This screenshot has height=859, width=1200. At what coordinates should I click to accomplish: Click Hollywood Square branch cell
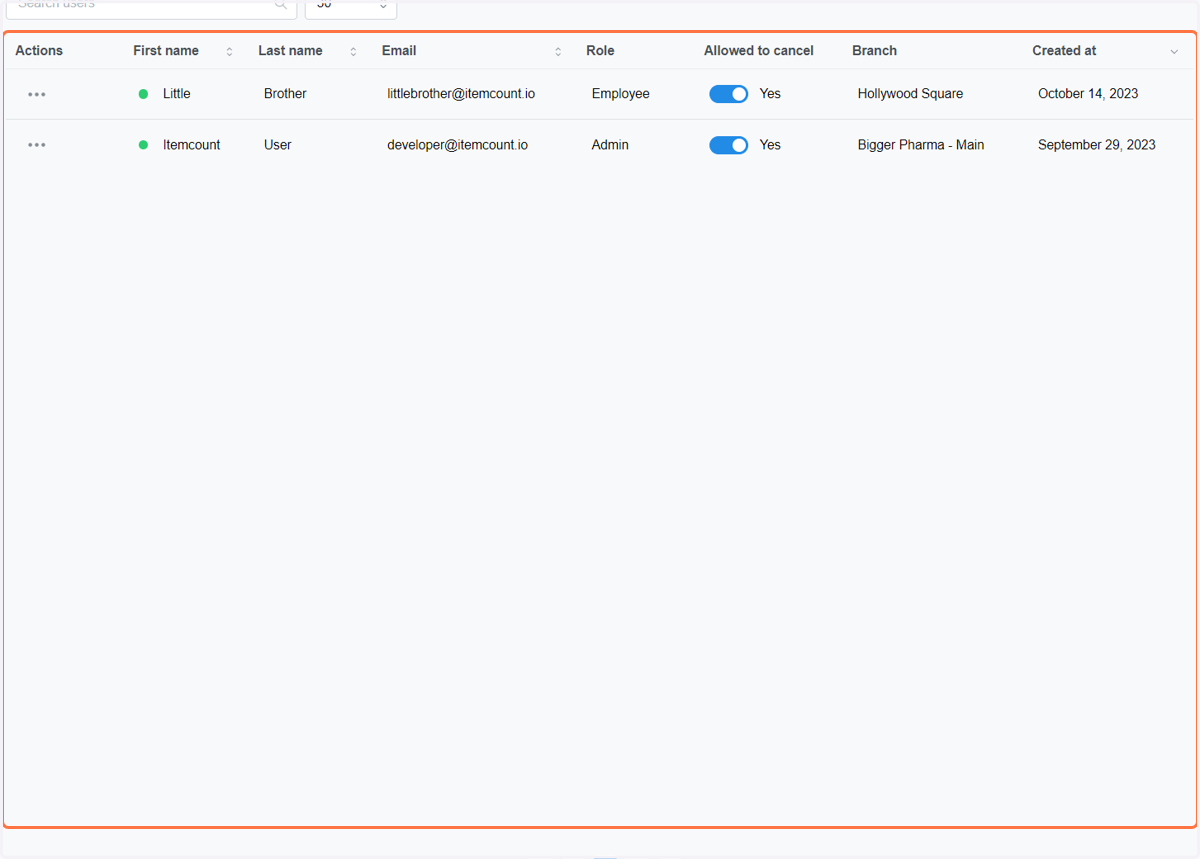910,94
